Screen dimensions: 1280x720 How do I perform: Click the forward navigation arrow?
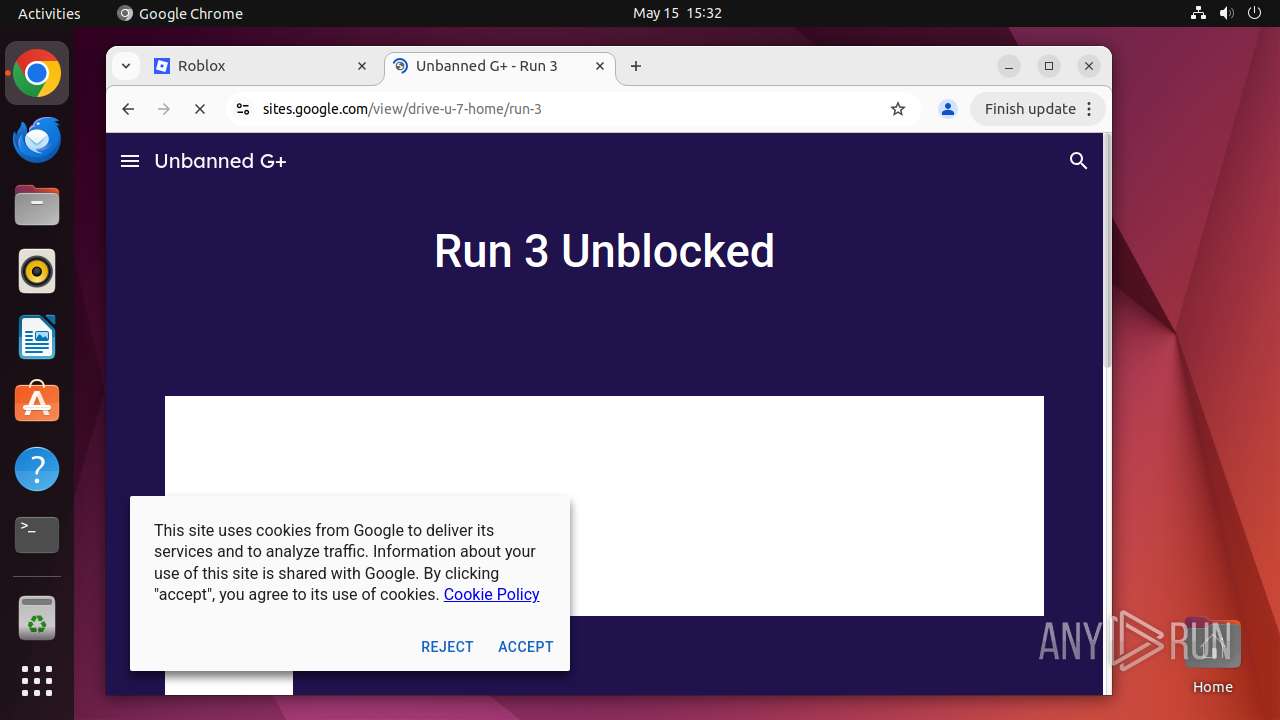(x=164, y=109)
